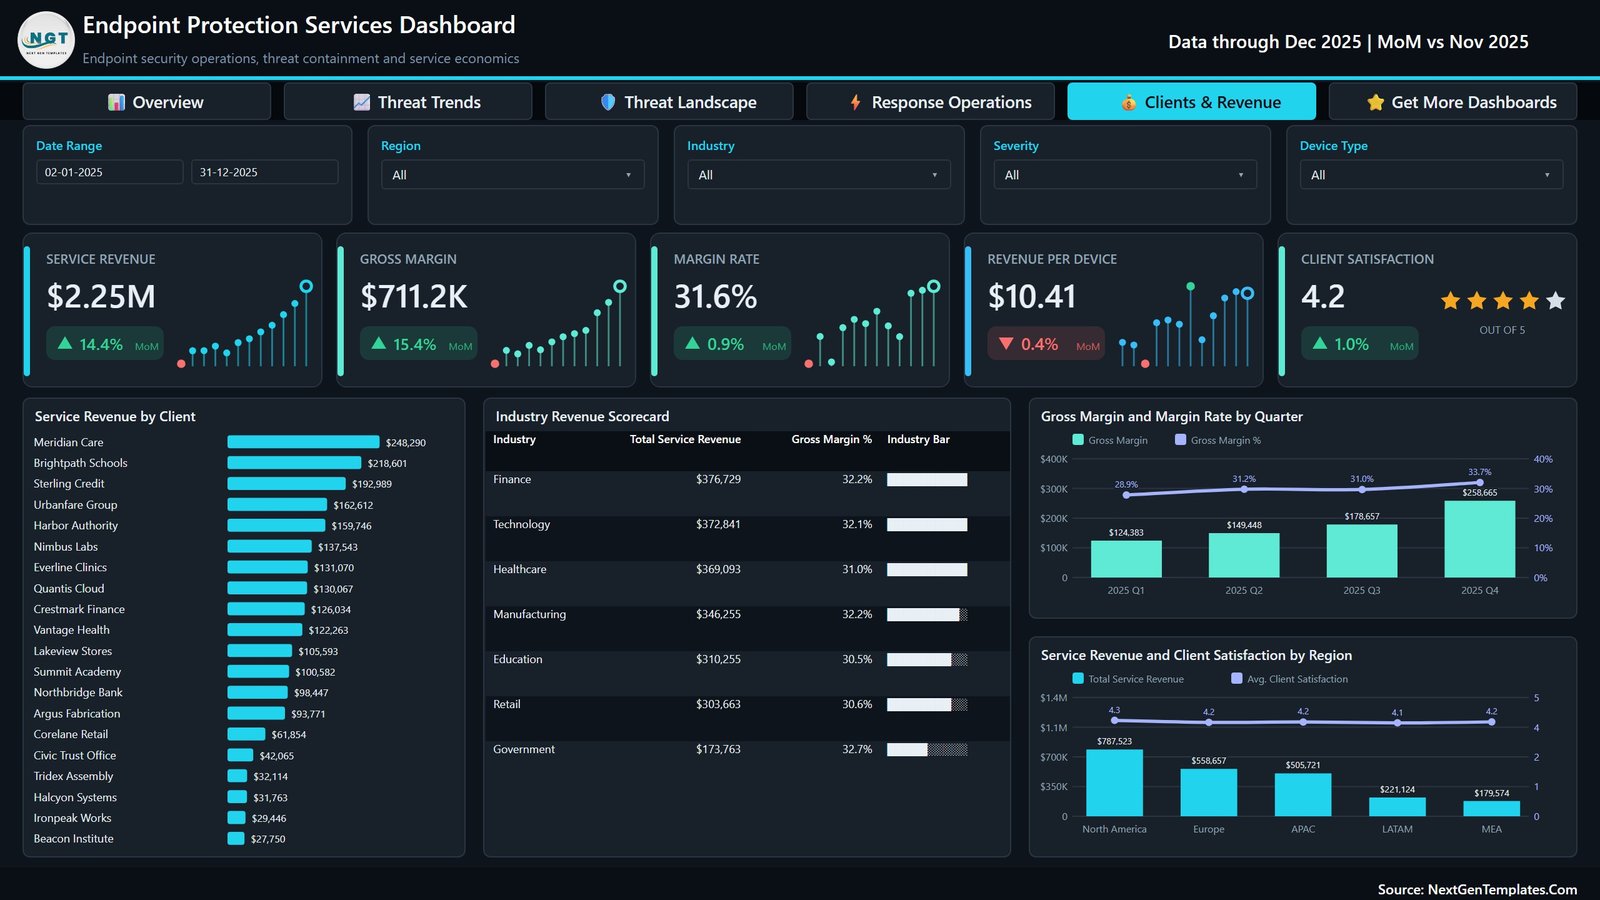Click the Meridian Care revenue bar
Screen dimensions: 1600x900
click(x=303, y=442)
